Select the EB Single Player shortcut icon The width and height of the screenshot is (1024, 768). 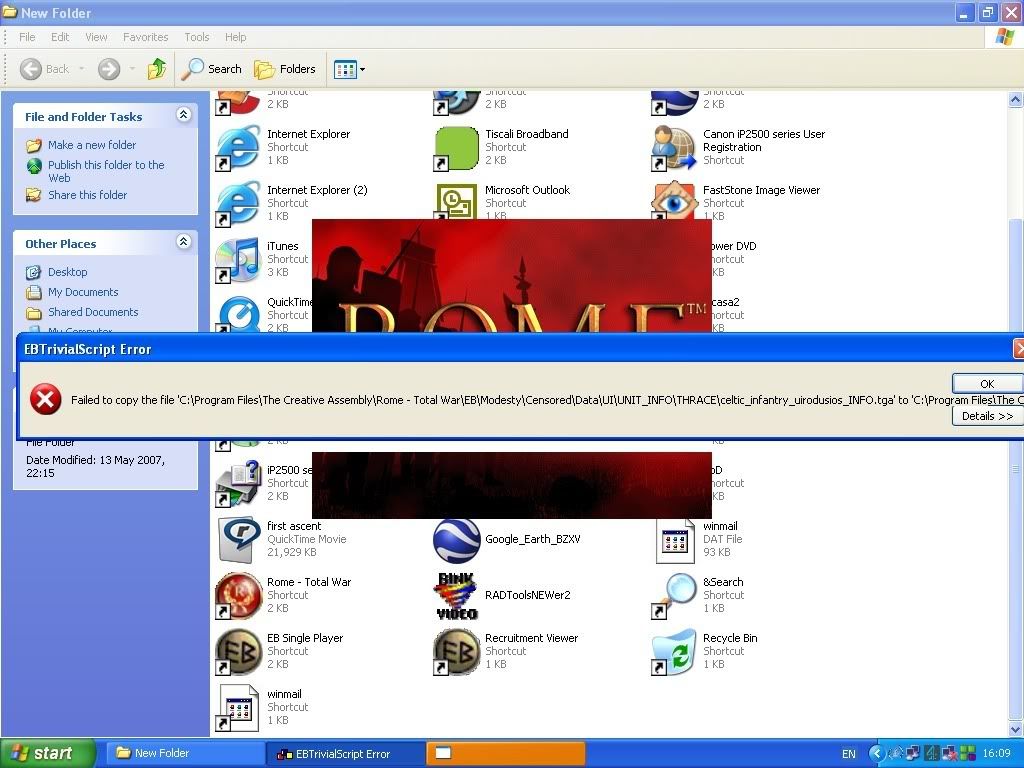[x=238, y=653]
